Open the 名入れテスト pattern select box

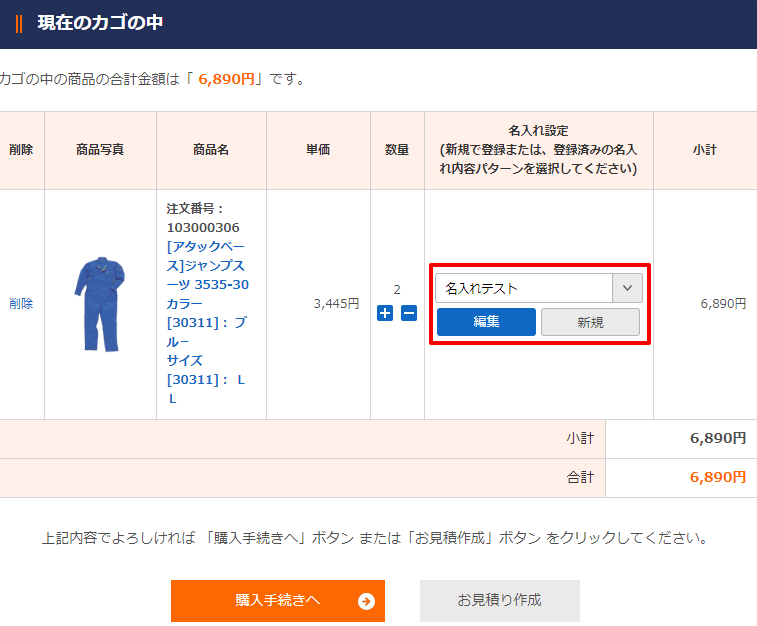click(x=524, y=288)
